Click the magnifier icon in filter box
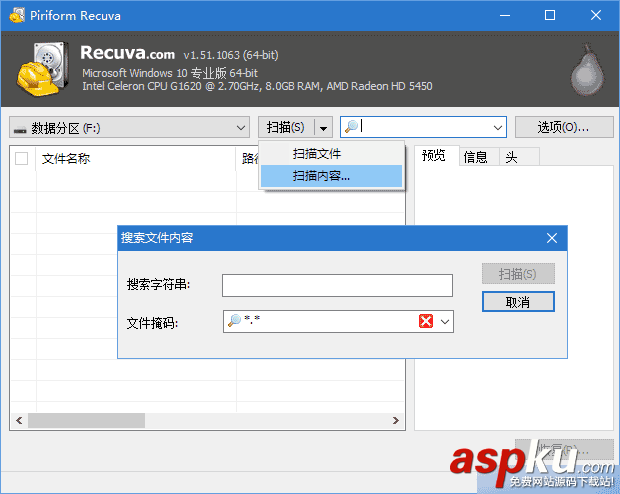 click(351, 127)
